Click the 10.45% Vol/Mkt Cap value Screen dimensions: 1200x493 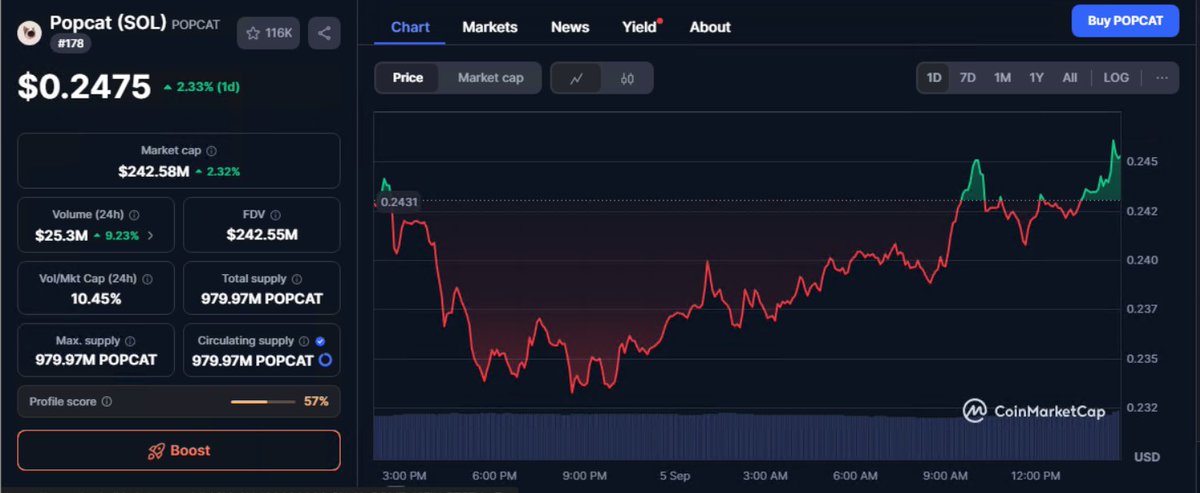pos(96,298)
